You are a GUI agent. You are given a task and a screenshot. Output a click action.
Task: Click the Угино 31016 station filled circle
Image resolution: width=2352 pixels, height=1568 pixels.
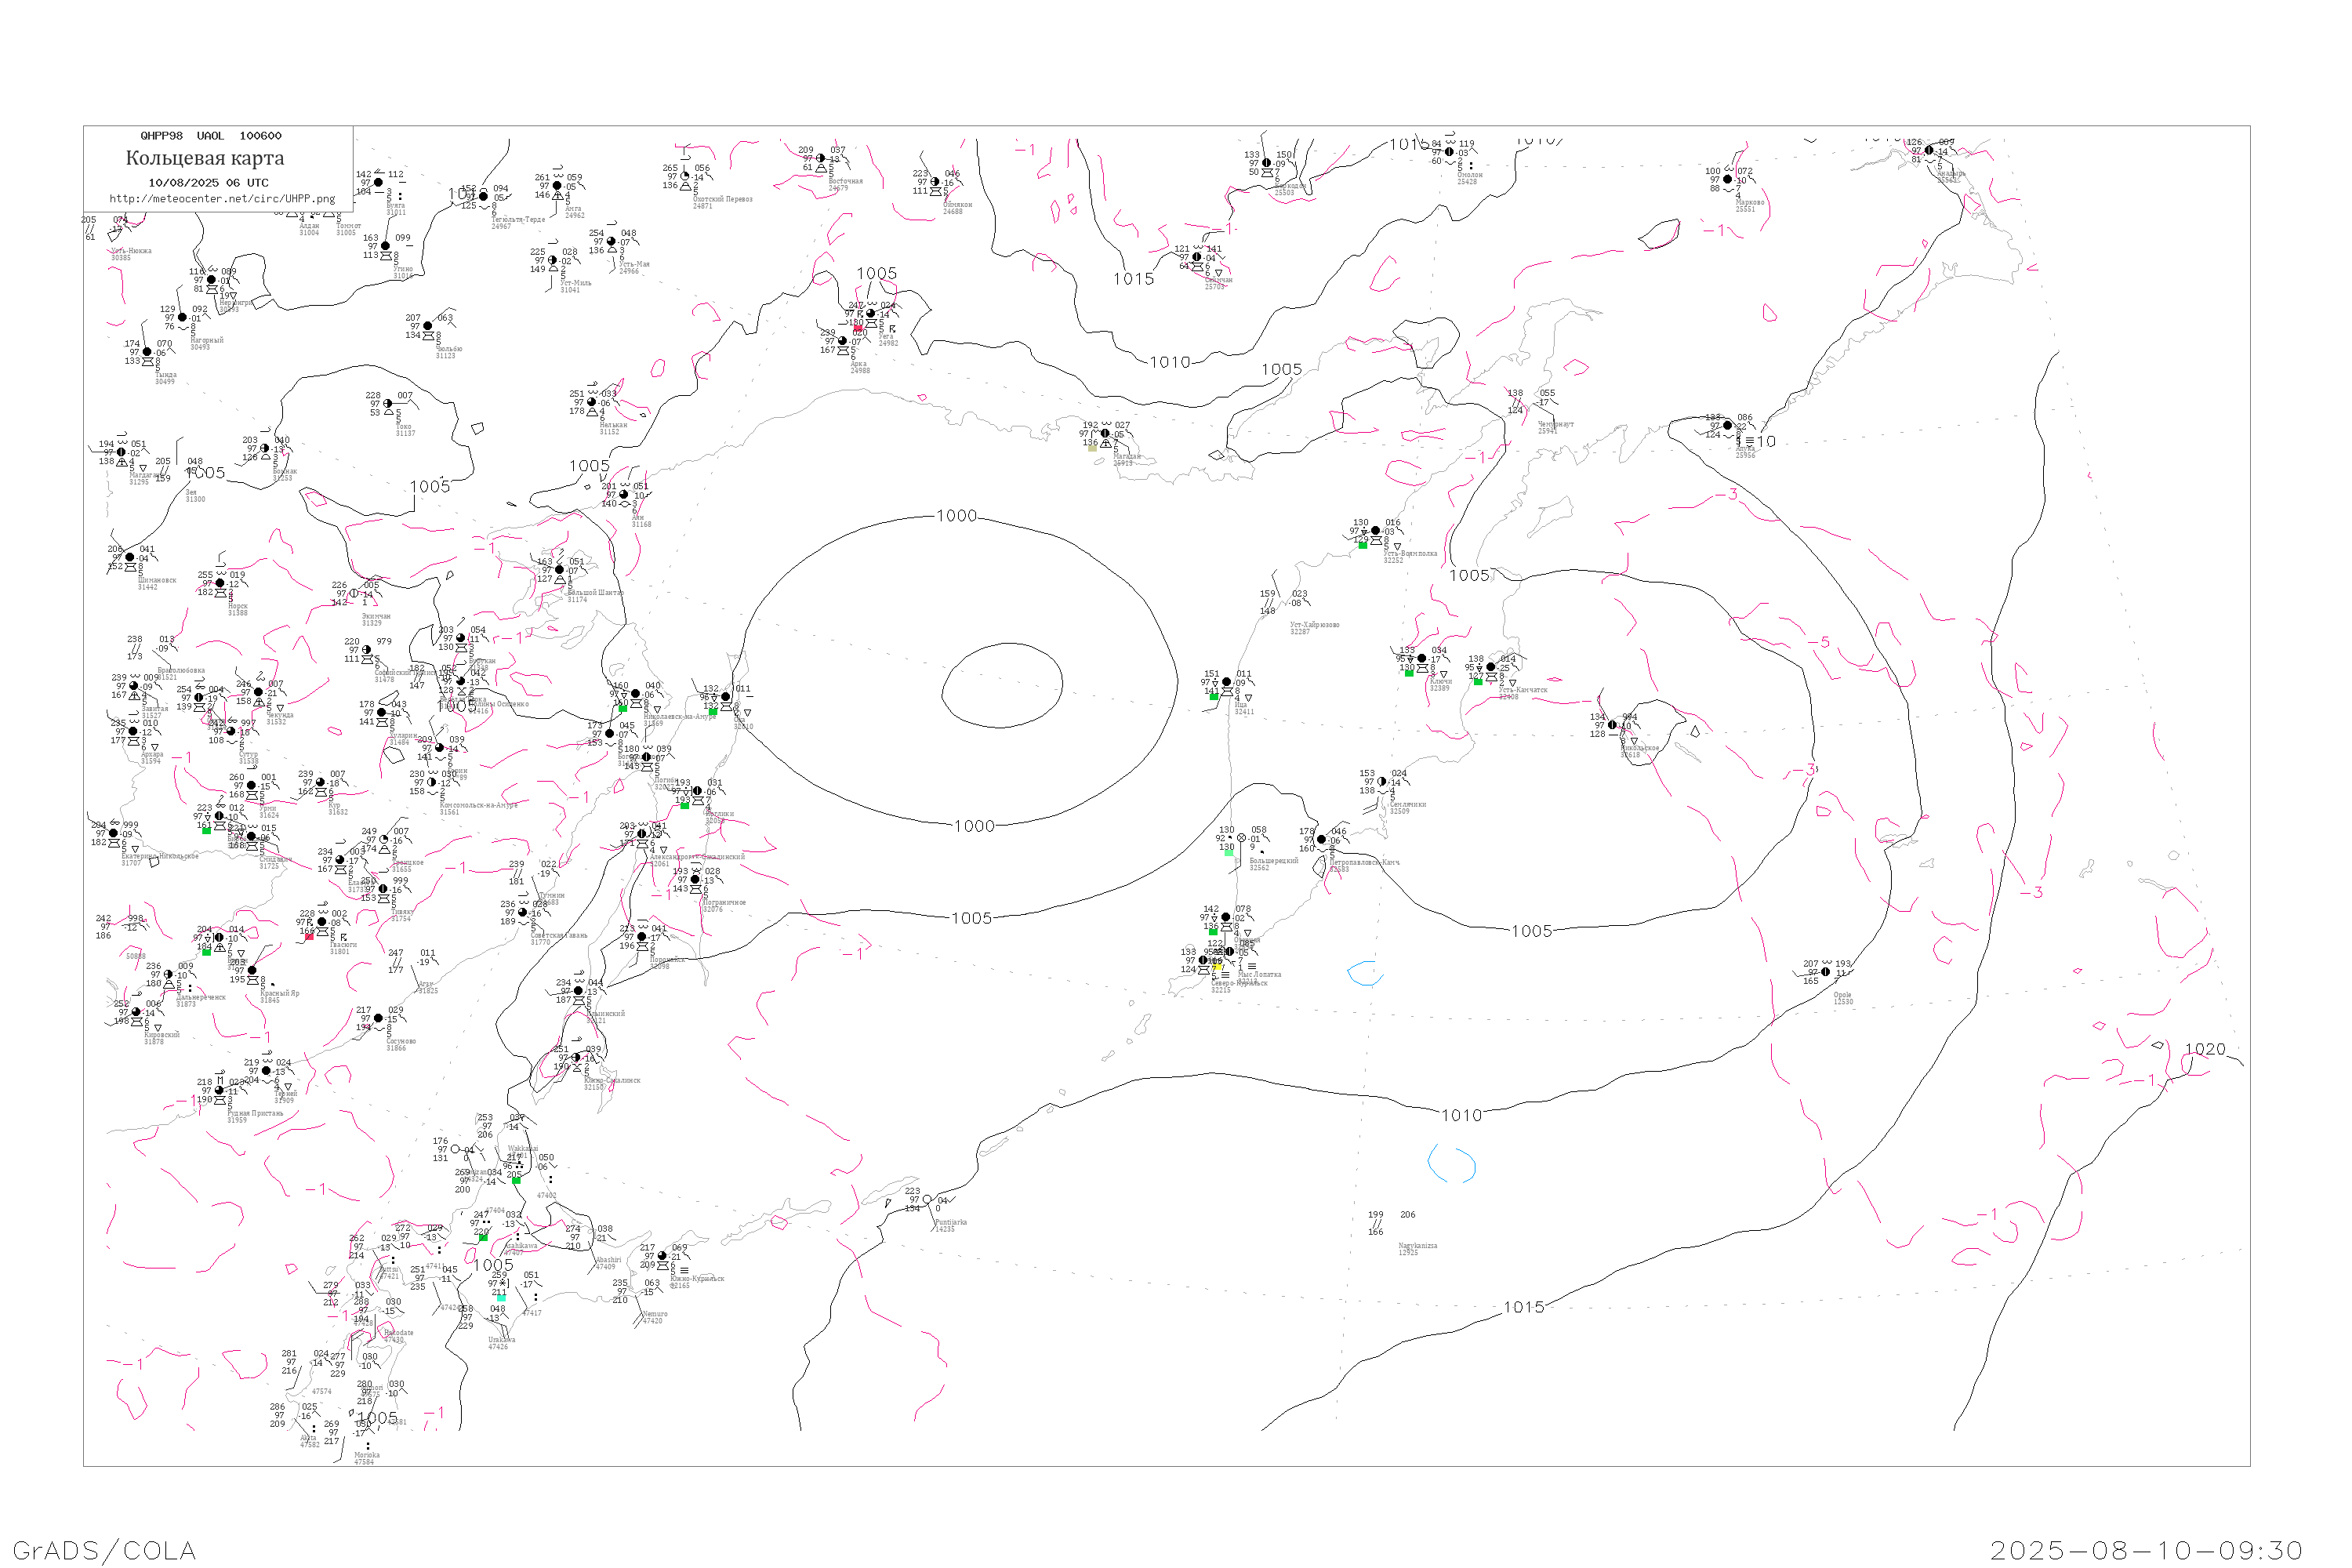386,246
